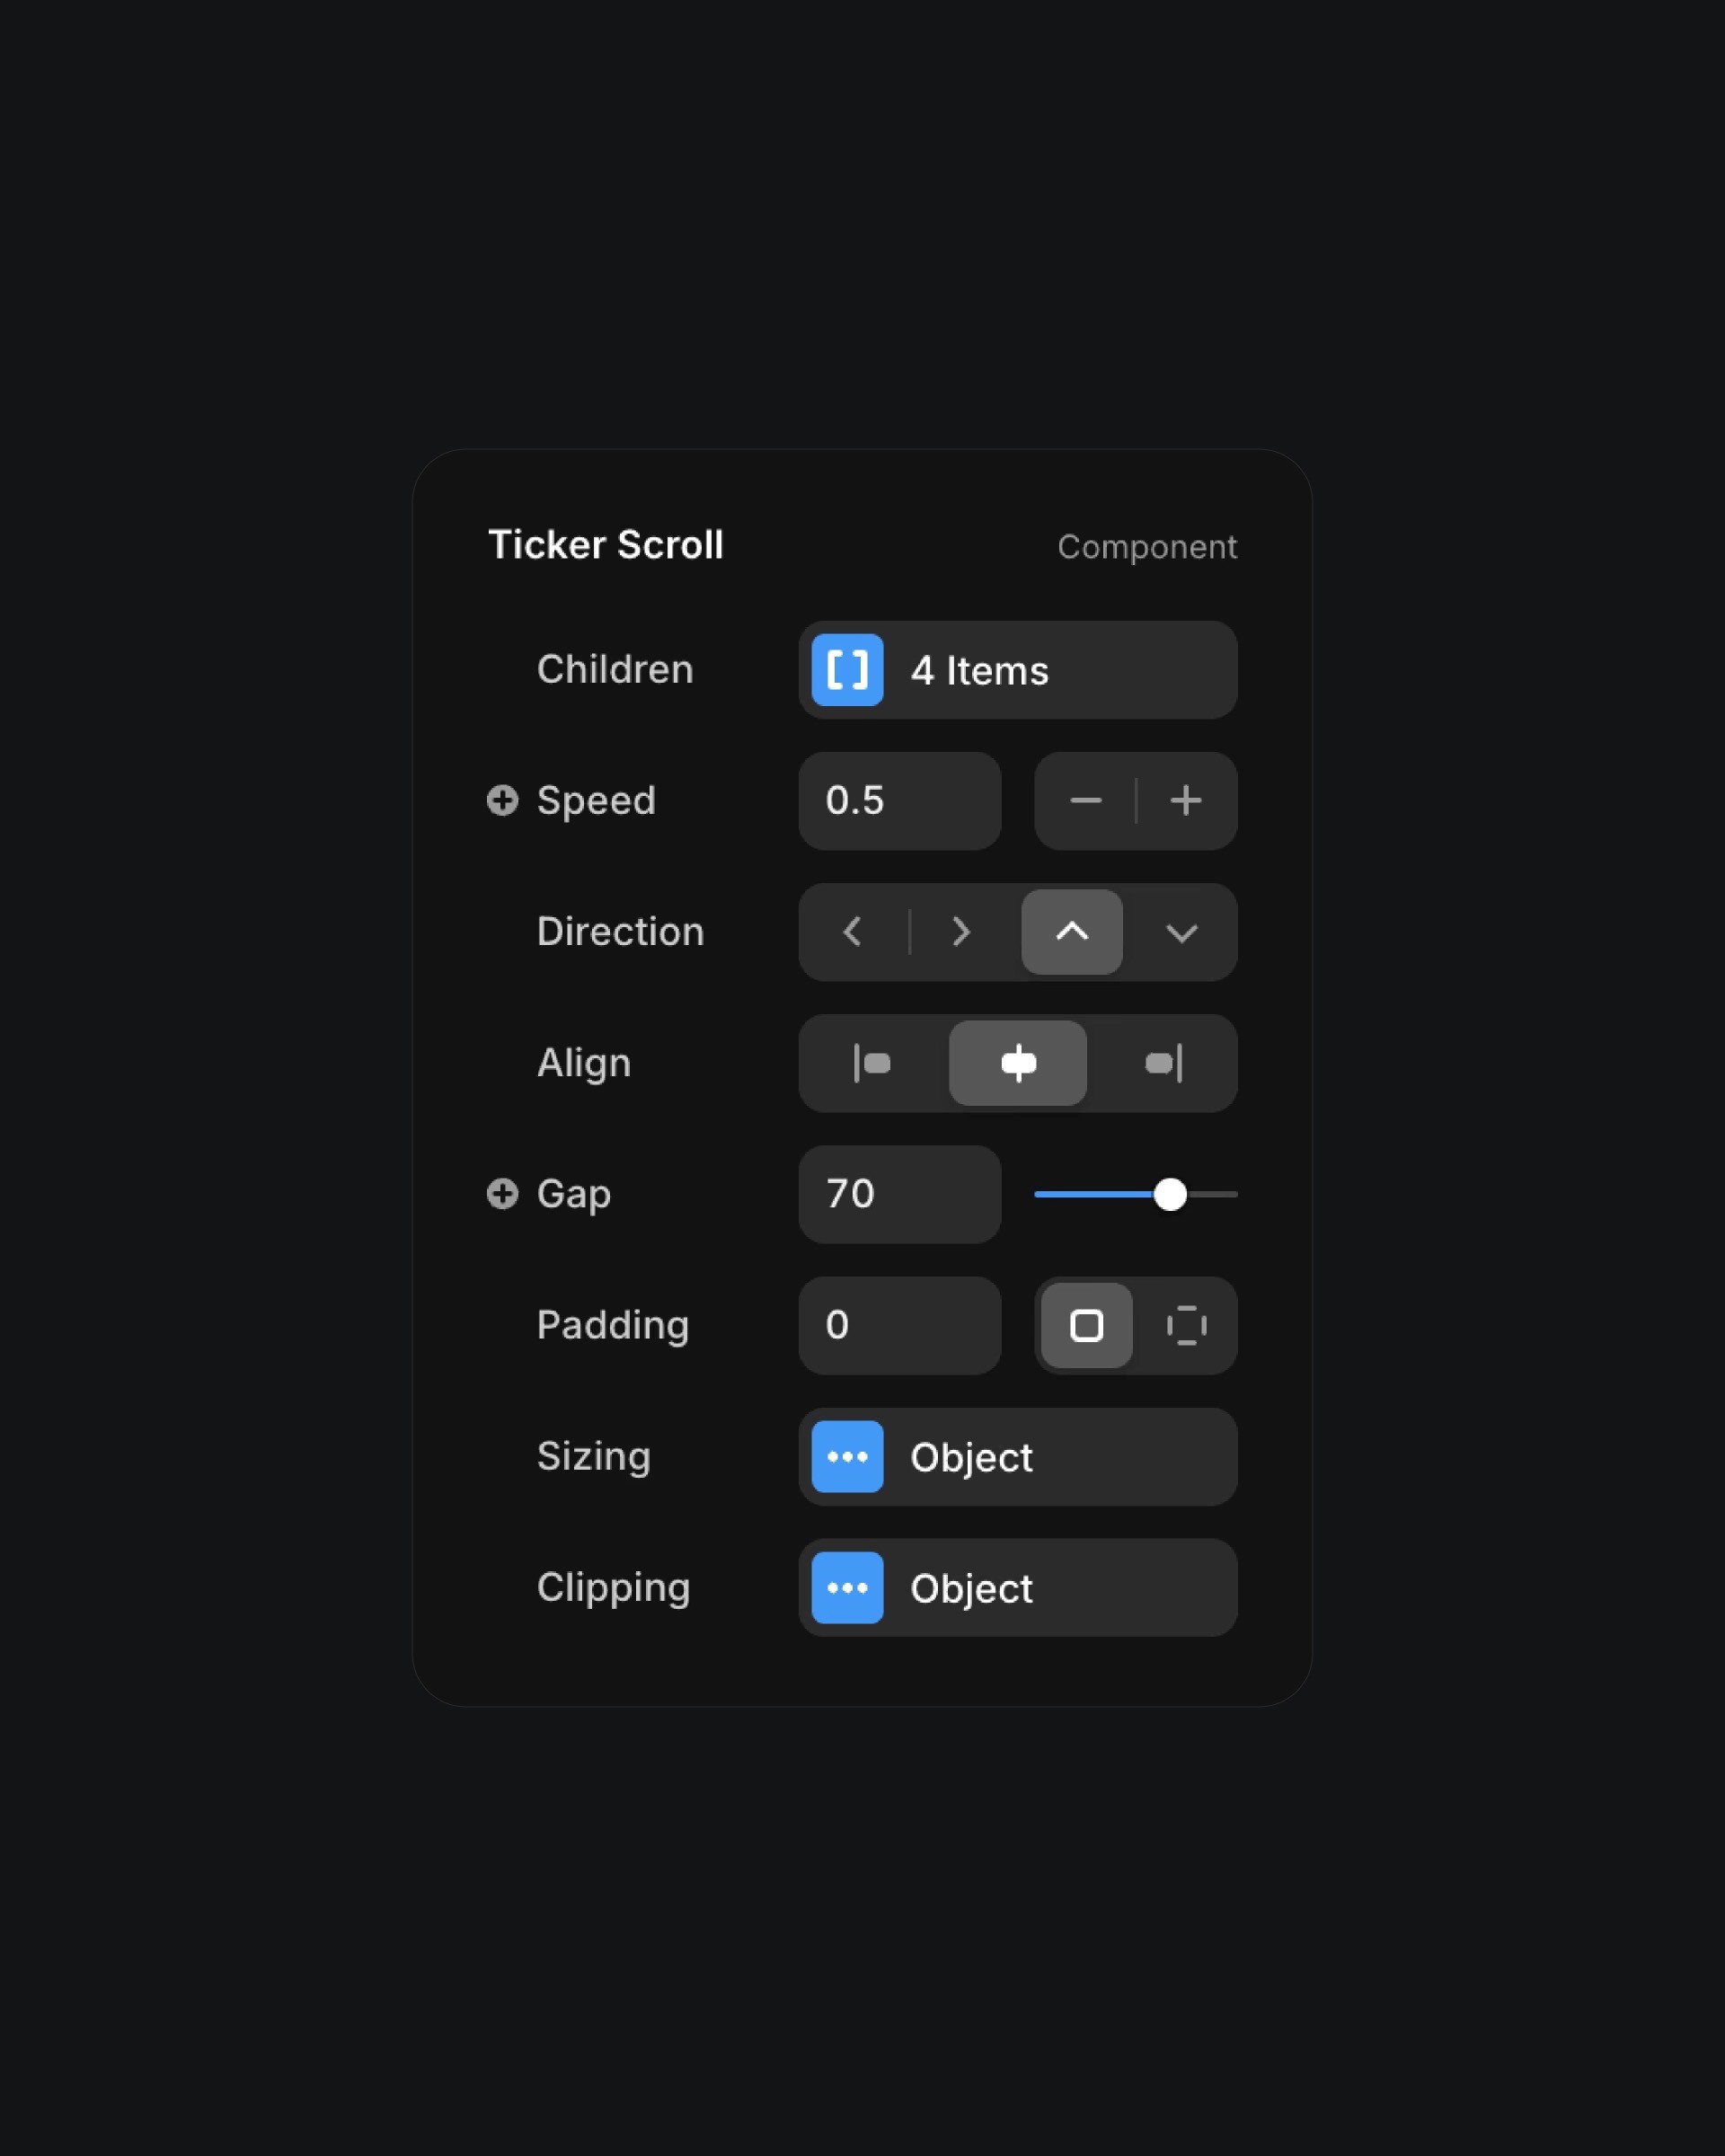Enable the Speed increment plus button
The width and height of the screenshot is (1725, 2156).
(x=1186, y=800)
